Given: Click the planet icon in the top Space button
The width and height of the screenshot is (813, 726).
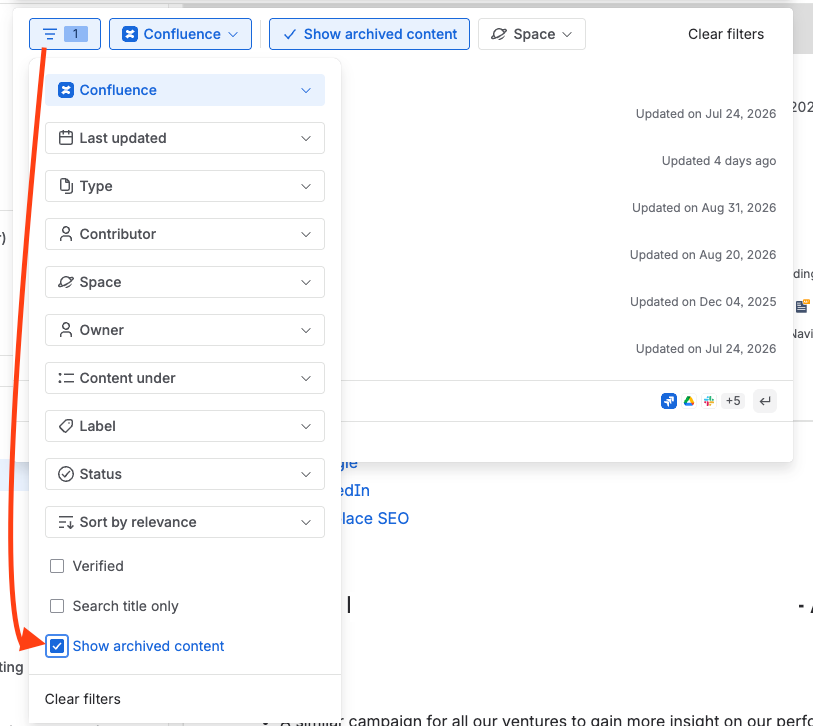Looking at the screenshot, I should [x=499, y=34].
